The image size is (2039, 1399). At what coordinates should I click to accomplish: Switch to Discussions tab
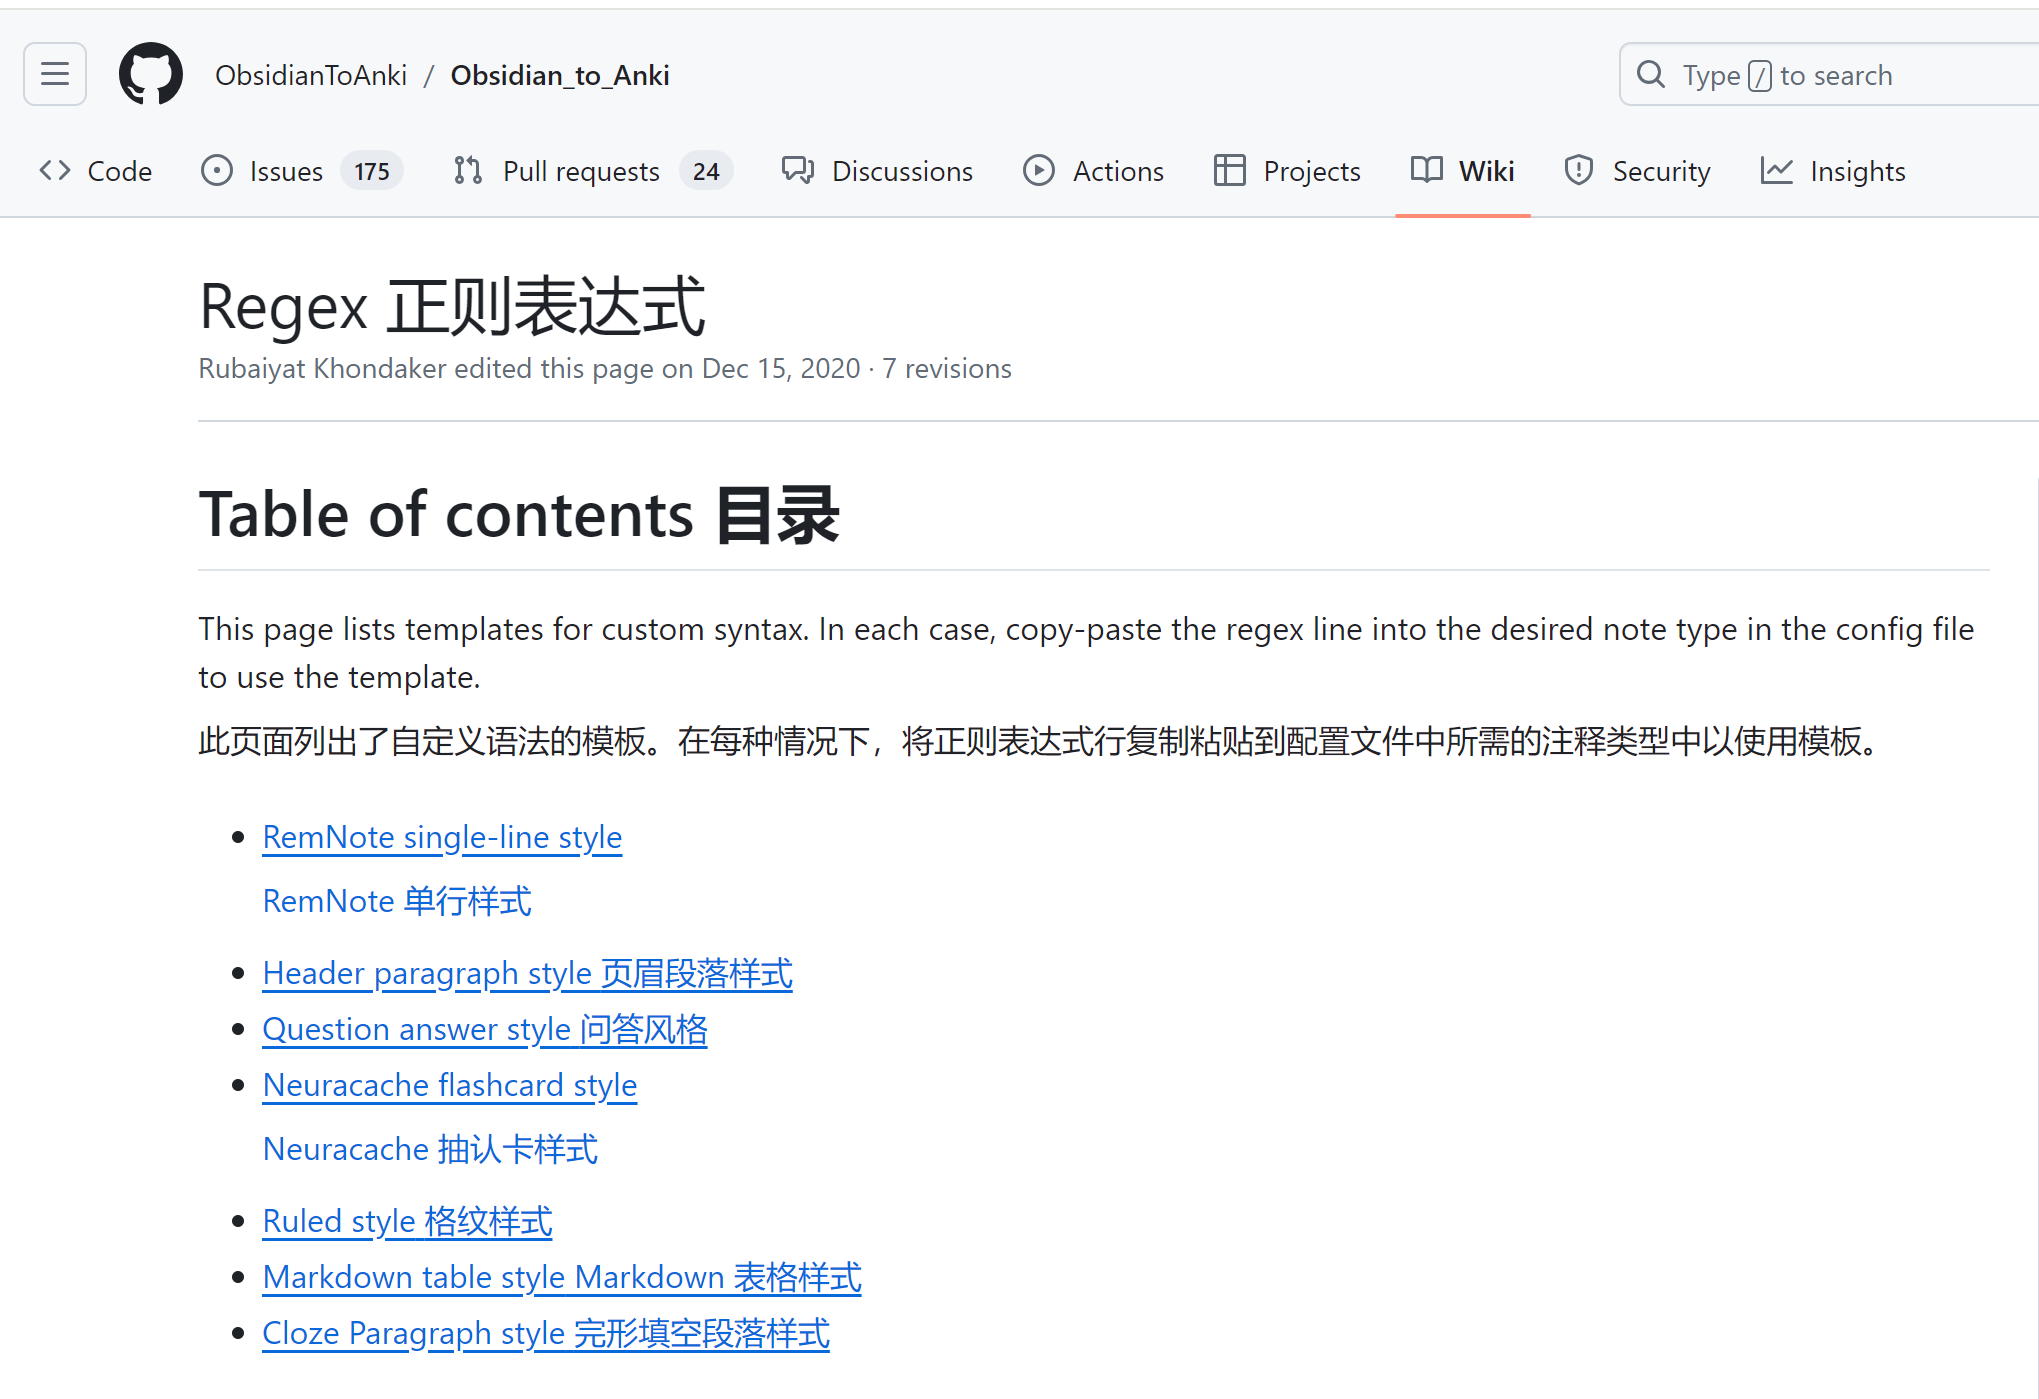(877, 171)
